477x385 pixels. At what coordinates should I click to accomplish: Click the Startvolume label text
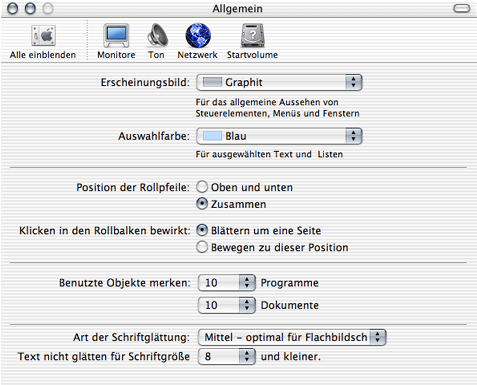coord(252,55)
